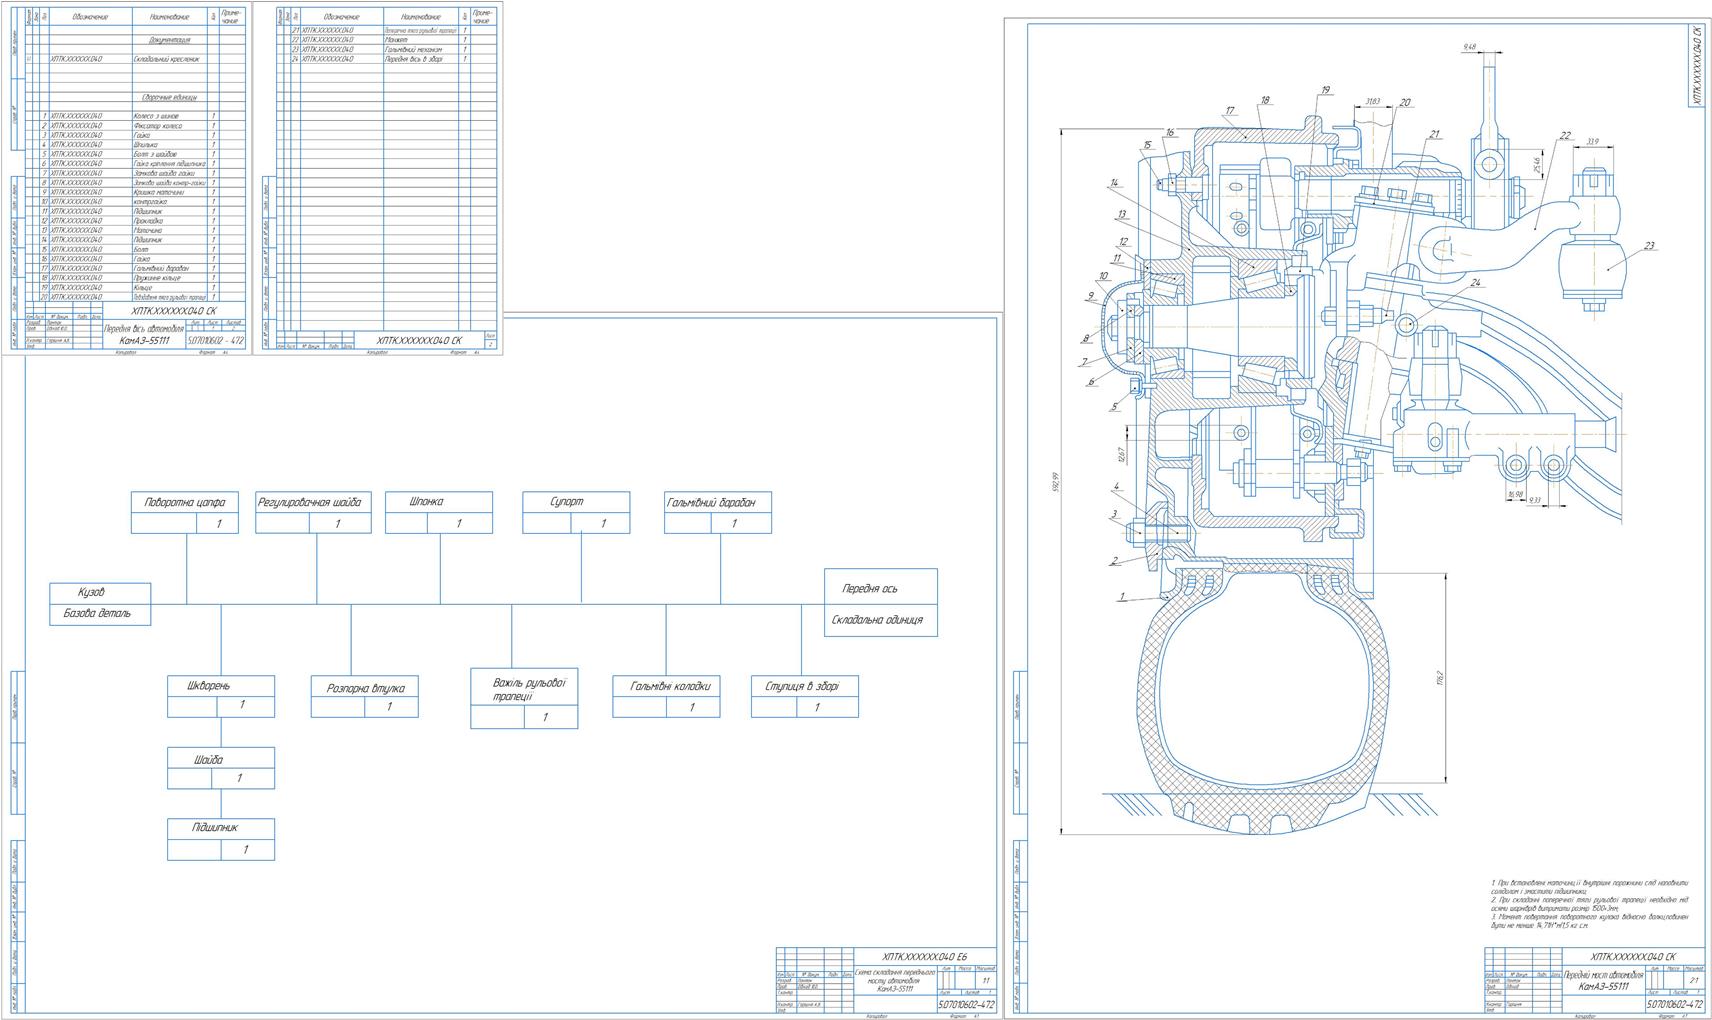Click the 'Підшипник' box at the bottom of the scheme
The height and width of the screenshot is (1020, 1712).
[x=221, y=839]
